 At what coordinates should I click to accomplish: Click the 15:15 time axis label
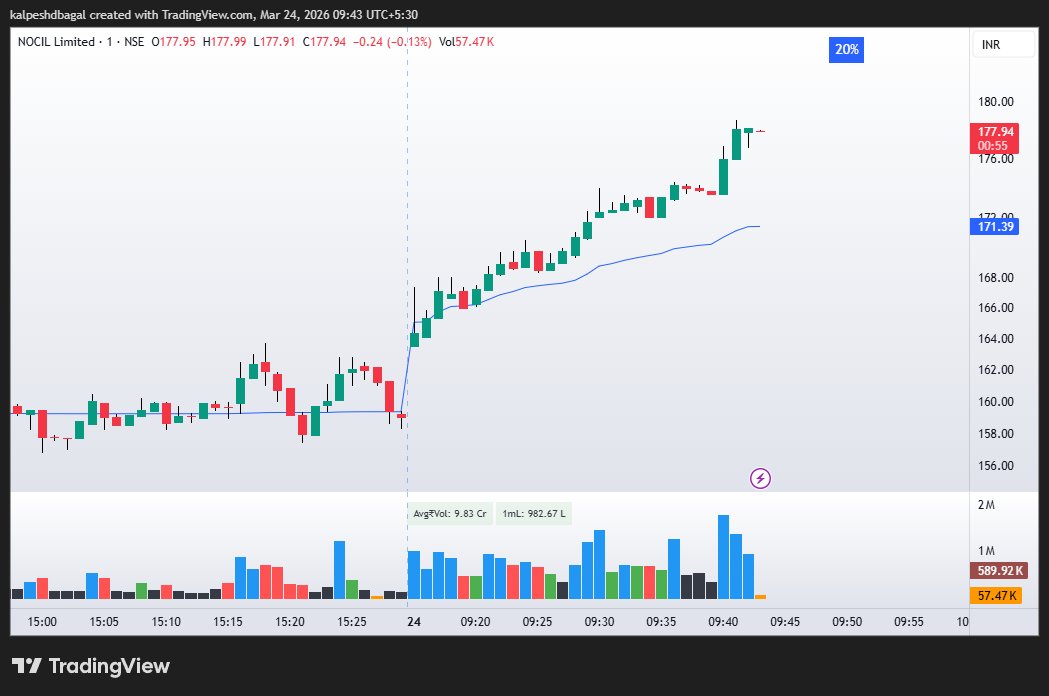point(227,622)
